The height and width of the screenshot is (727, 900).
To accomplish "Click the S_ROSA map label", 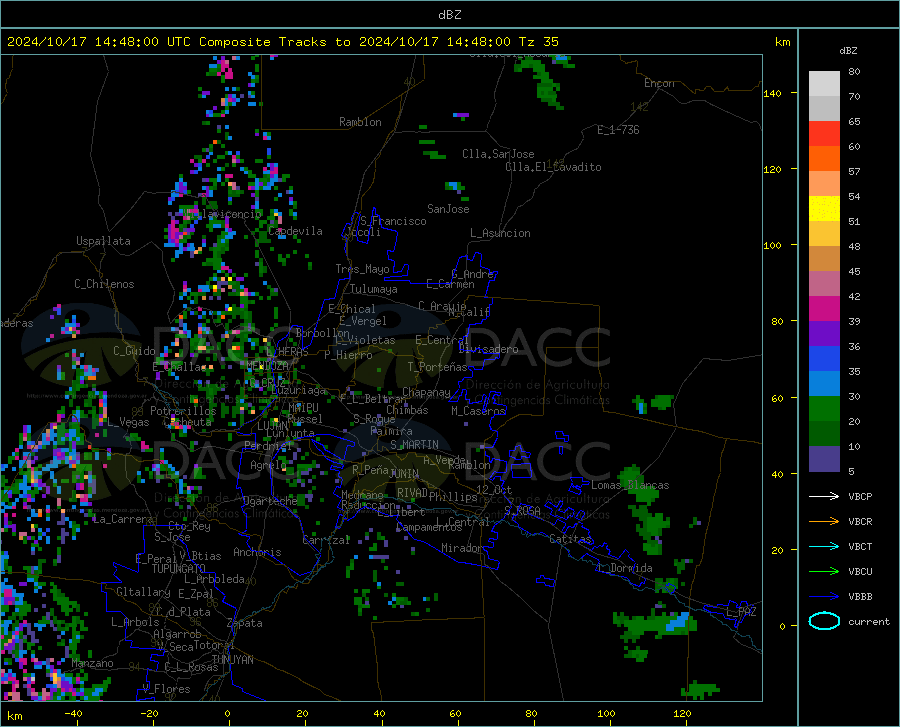I will pyautogui.click(x=522, y=510).
